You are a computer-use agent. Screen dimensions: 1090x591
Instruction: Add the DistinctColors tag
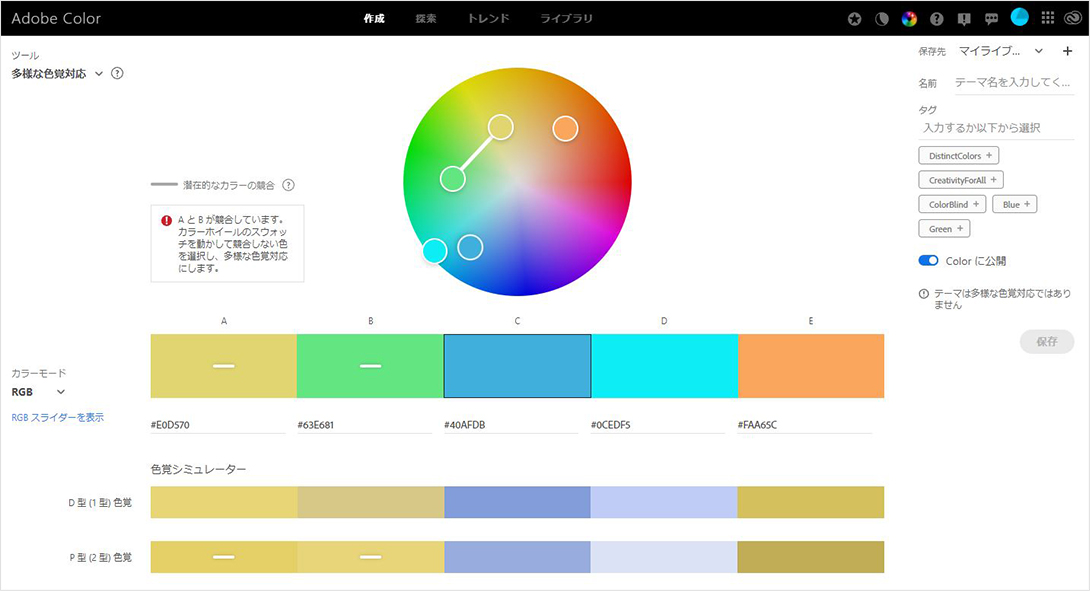pyautogui.click(x=959, y=156)
